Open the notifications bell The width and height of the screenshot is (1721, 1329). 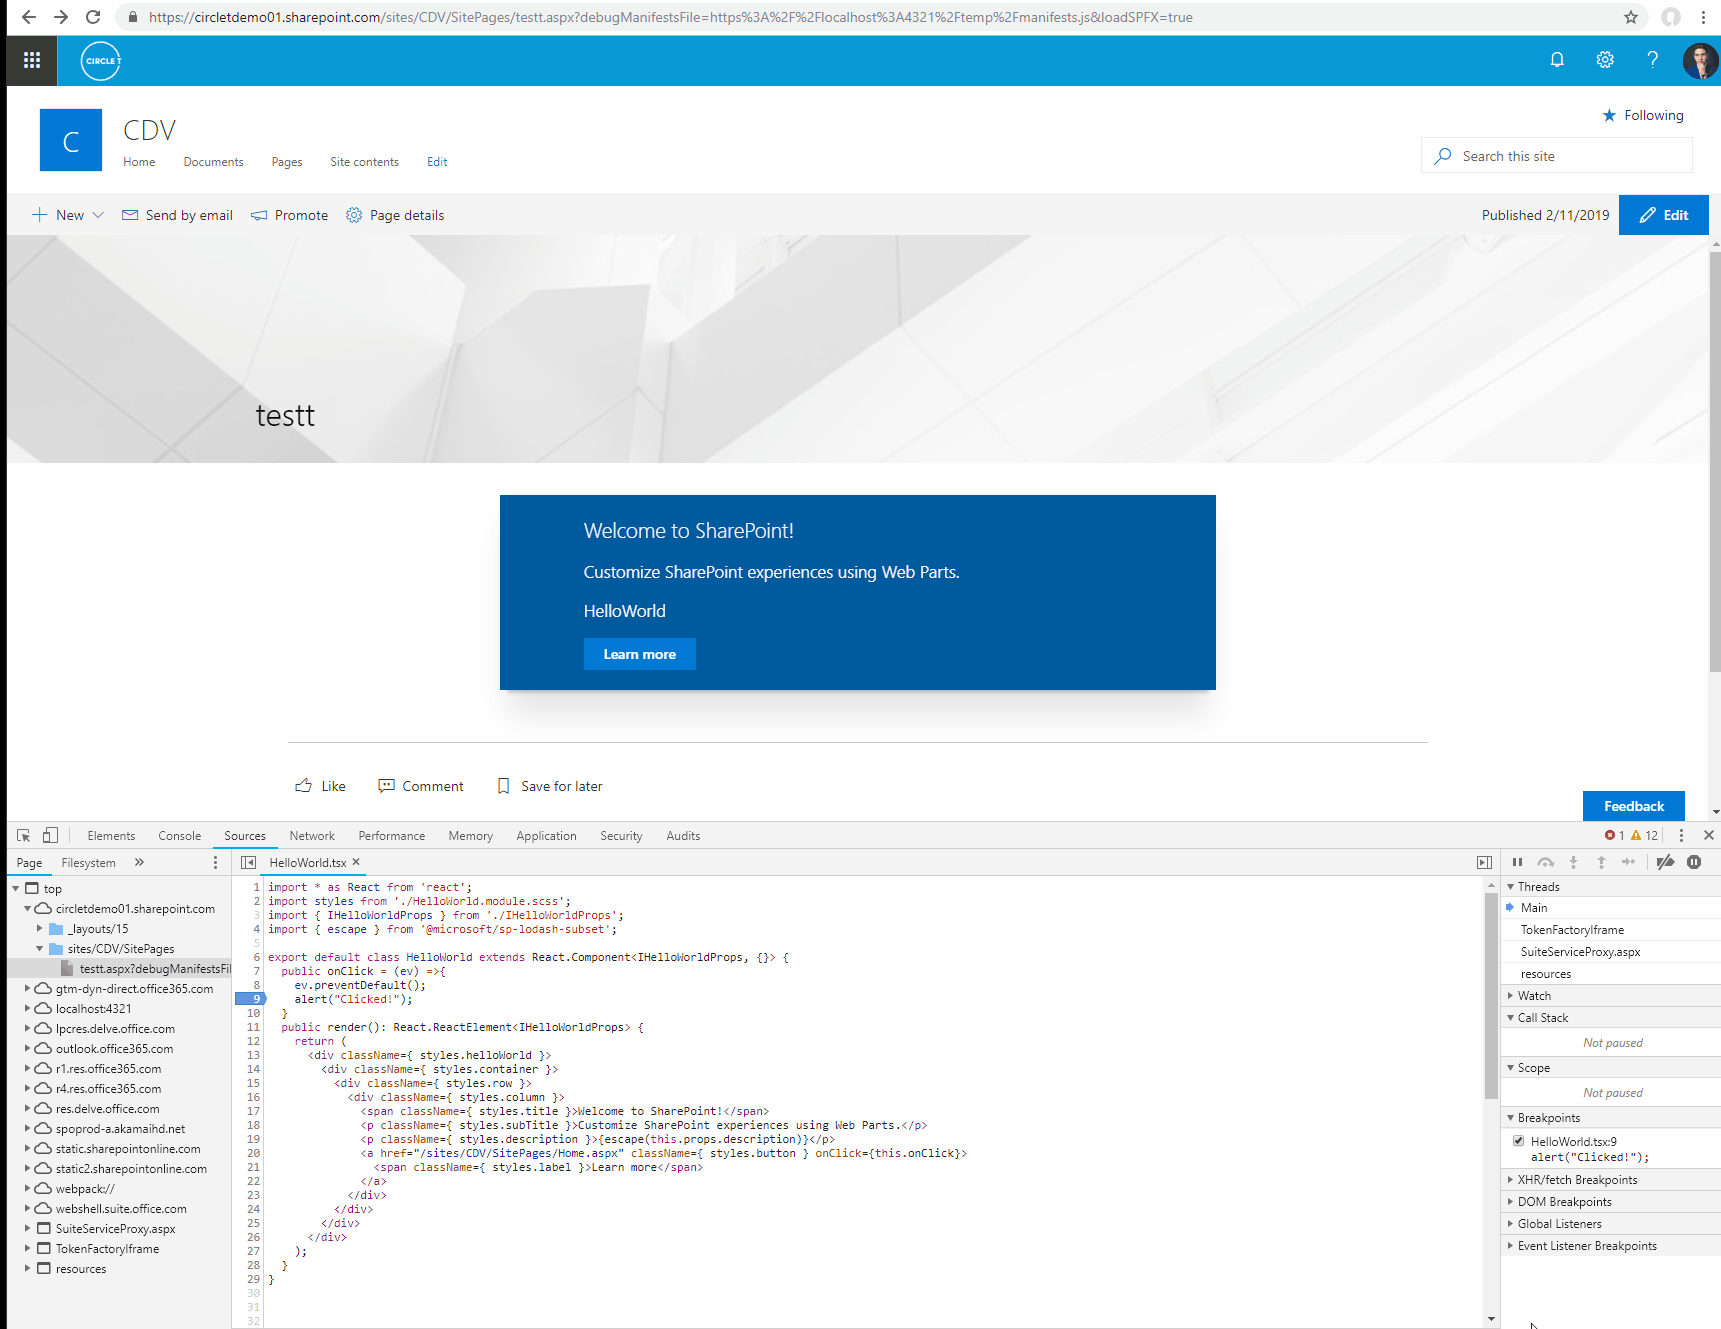pos(1556,60)
